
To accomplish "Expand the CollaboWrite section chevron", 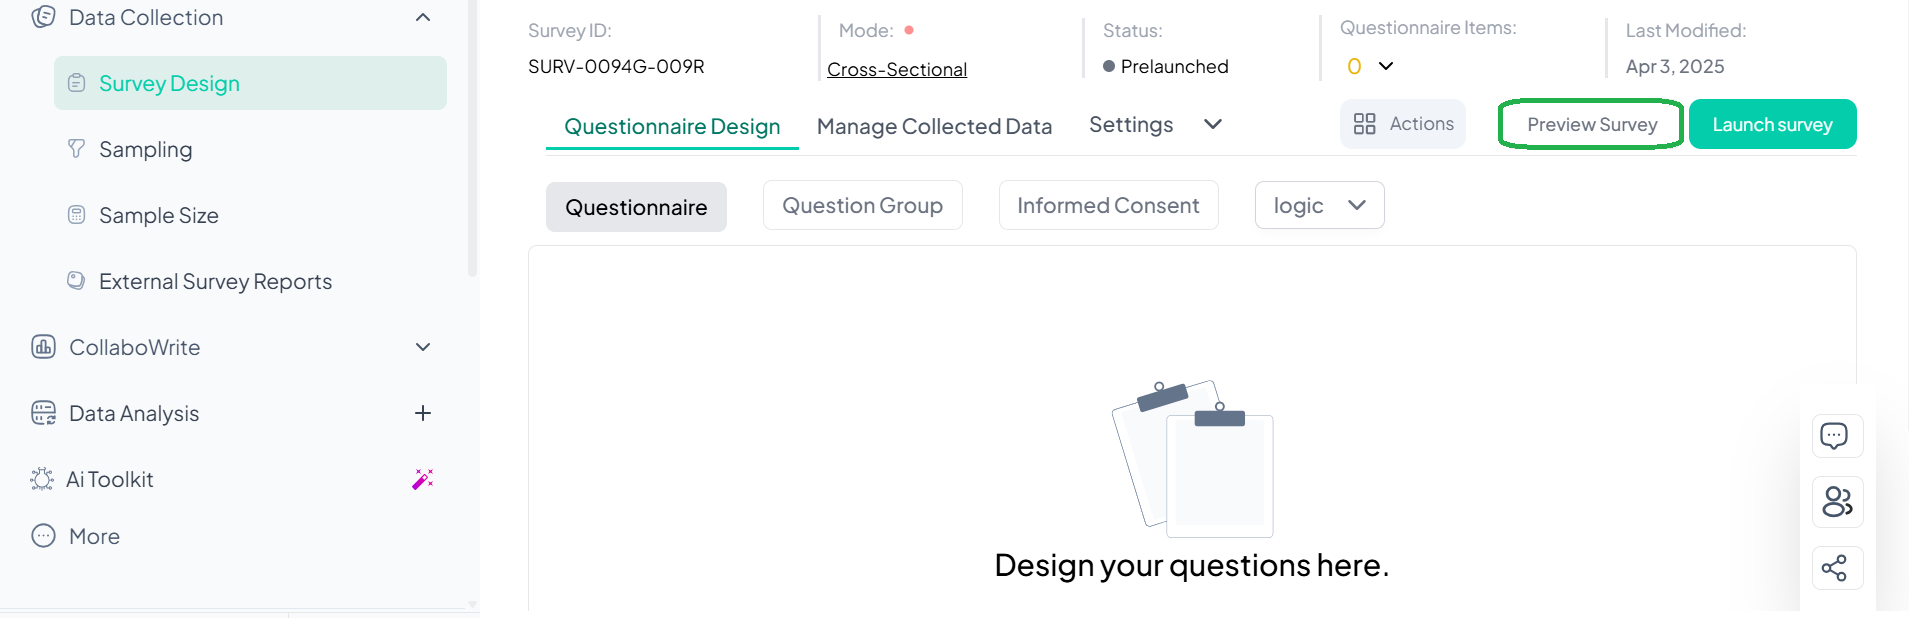I will [423, 347].
